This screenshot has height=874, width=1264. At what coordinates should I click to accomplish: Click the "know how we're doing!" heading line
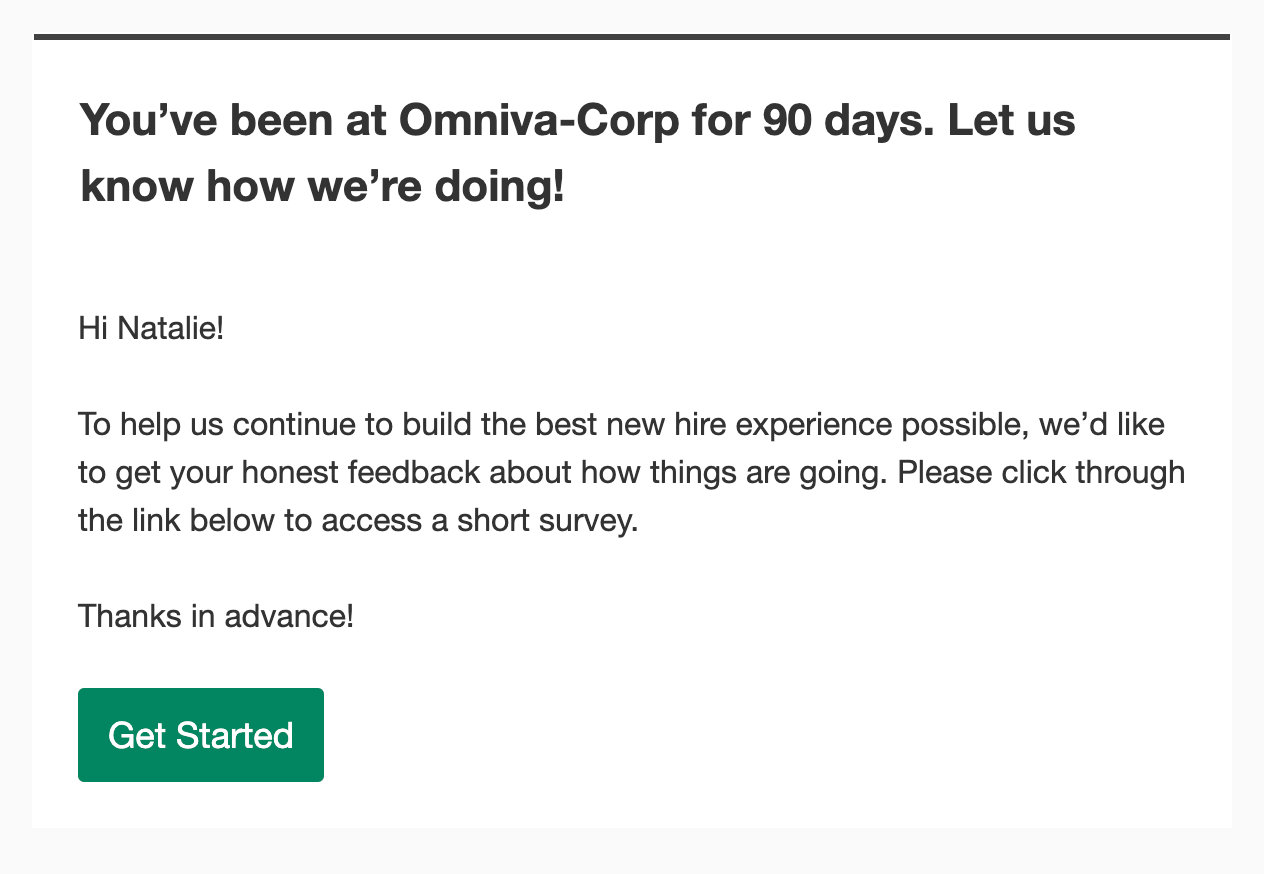point(323,187)
